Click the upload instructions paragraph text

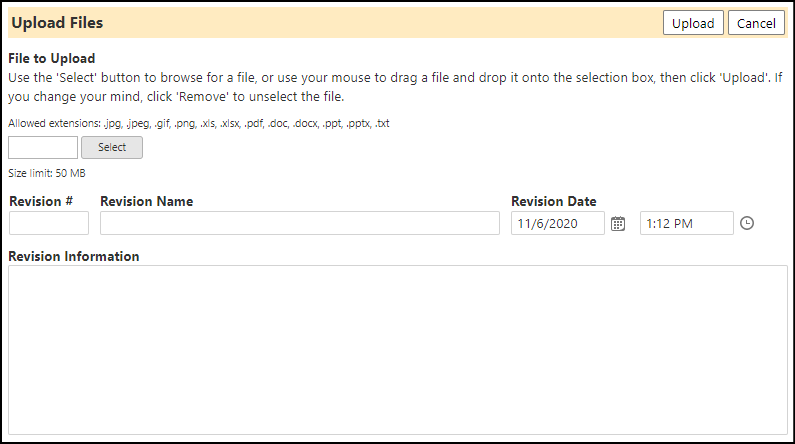pyautogui.click(x=395, y=87)
